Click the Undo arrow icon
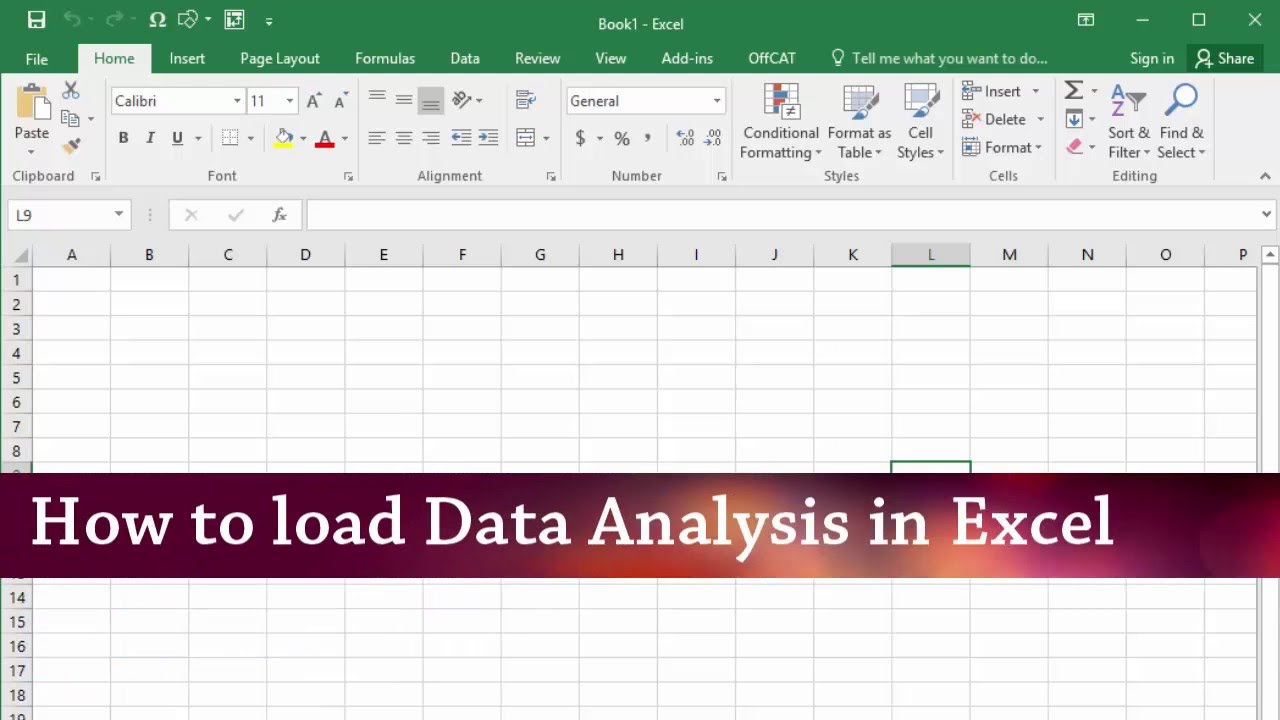Viewport: 1280px width, 720px height. (x=71, y=20)
